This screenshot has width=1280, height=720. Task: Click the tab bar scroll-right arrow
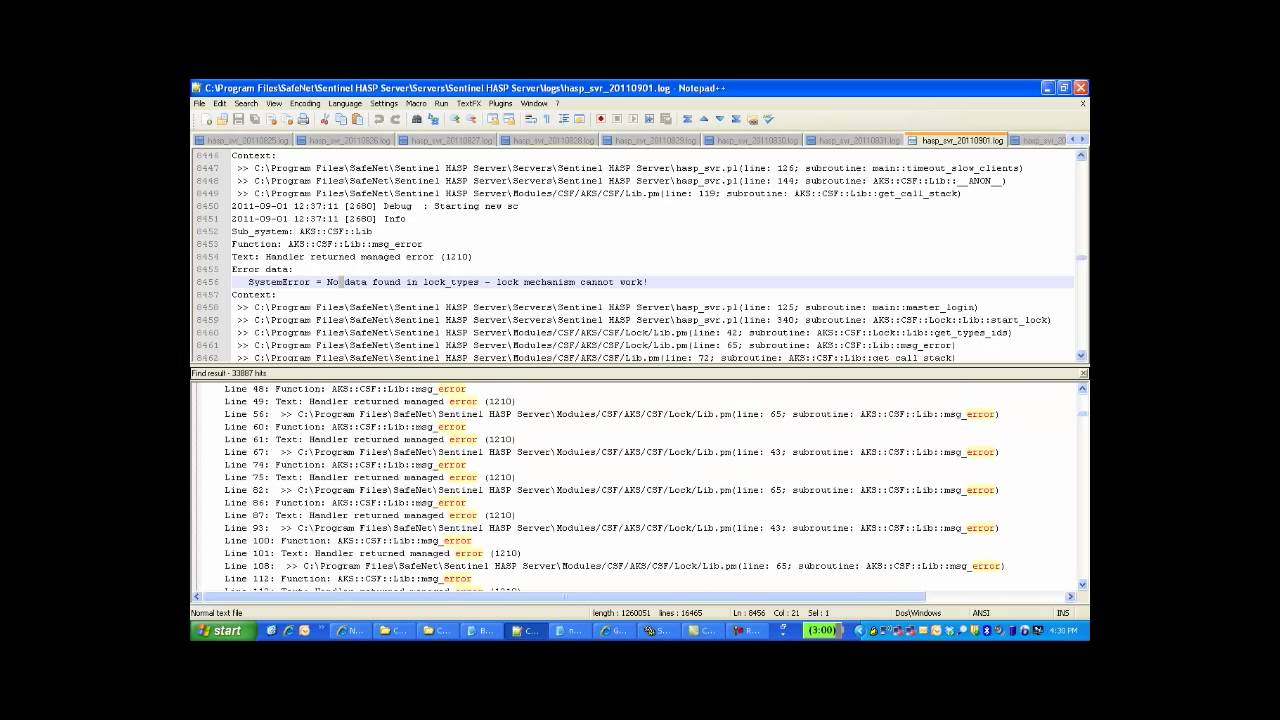[1083, 139]
